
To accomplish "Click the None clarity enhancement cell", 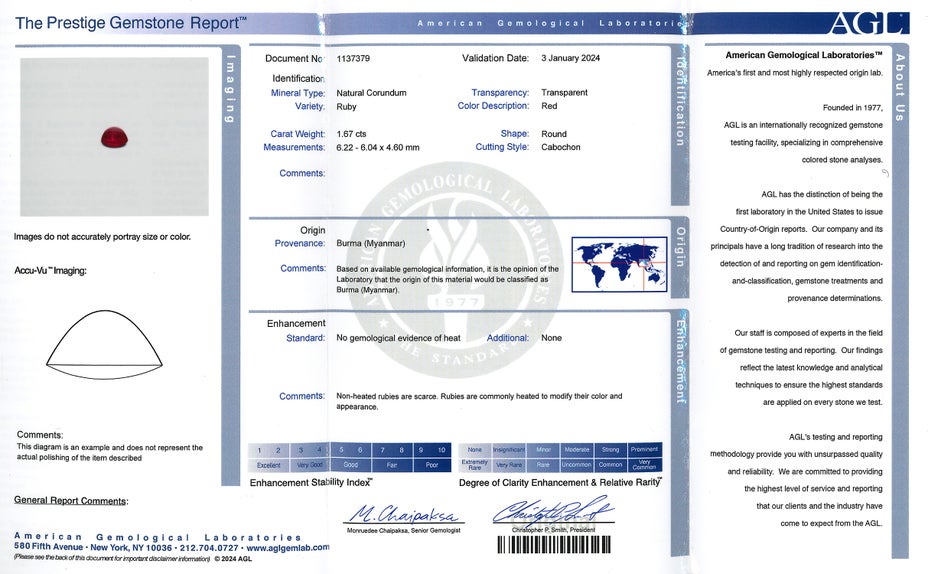I will pos(474,450).
